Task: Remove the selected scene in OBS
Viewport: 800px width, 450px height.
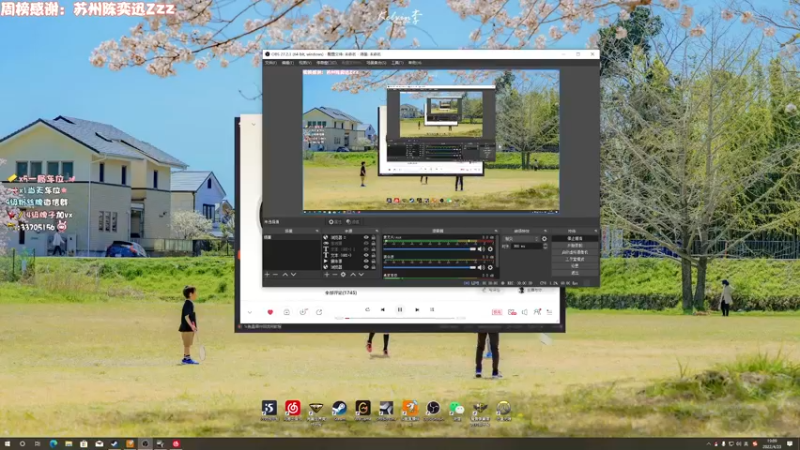Action: tap(276, 274)
